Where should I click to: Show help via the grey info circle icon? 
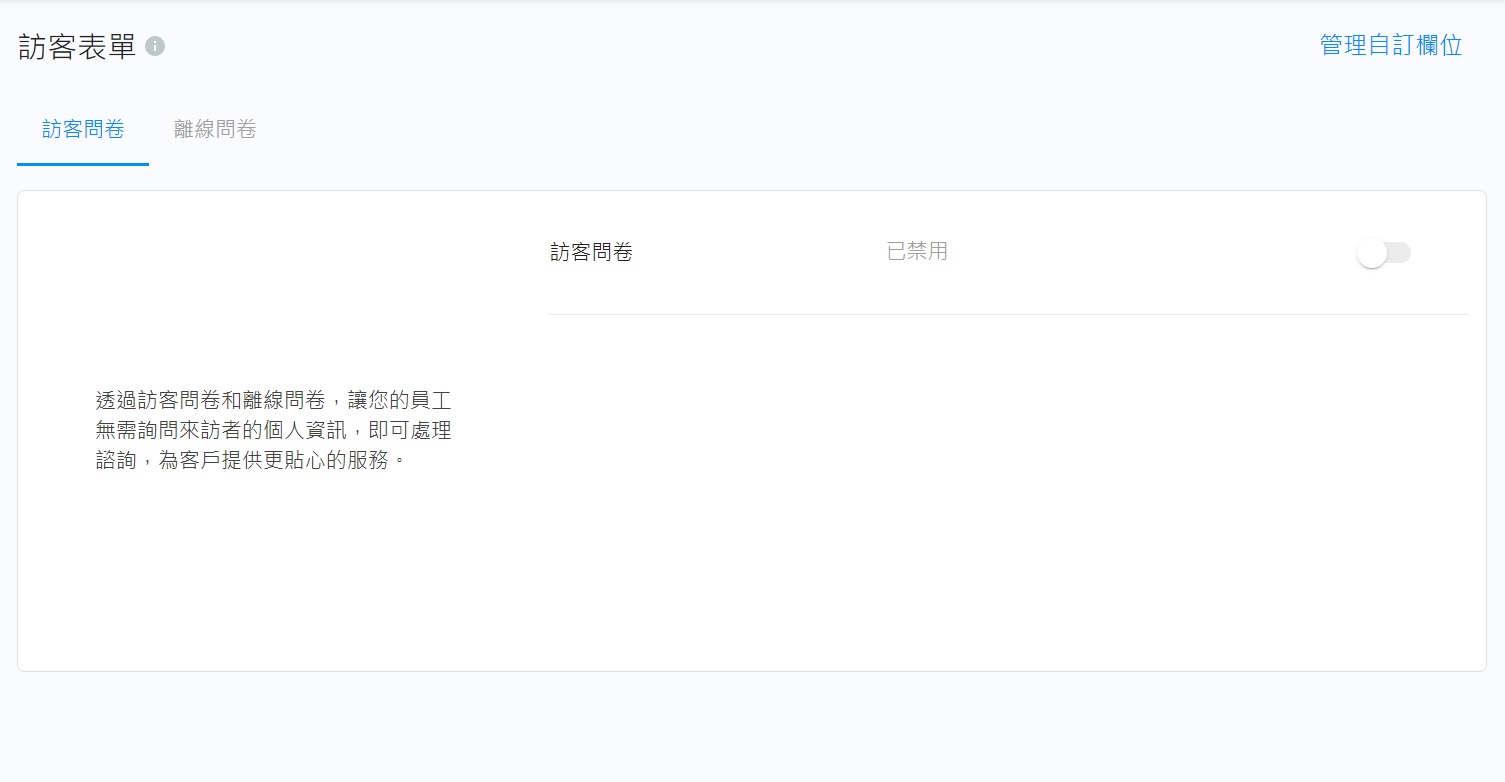155,46
